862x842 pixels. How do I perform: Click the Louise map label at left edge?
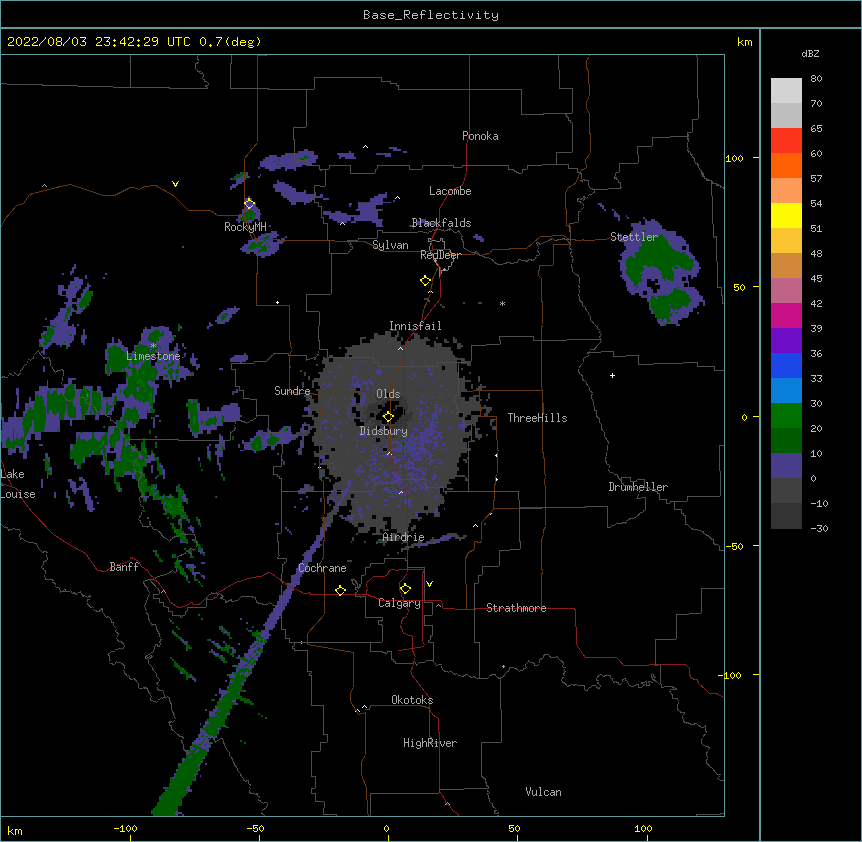18,494
